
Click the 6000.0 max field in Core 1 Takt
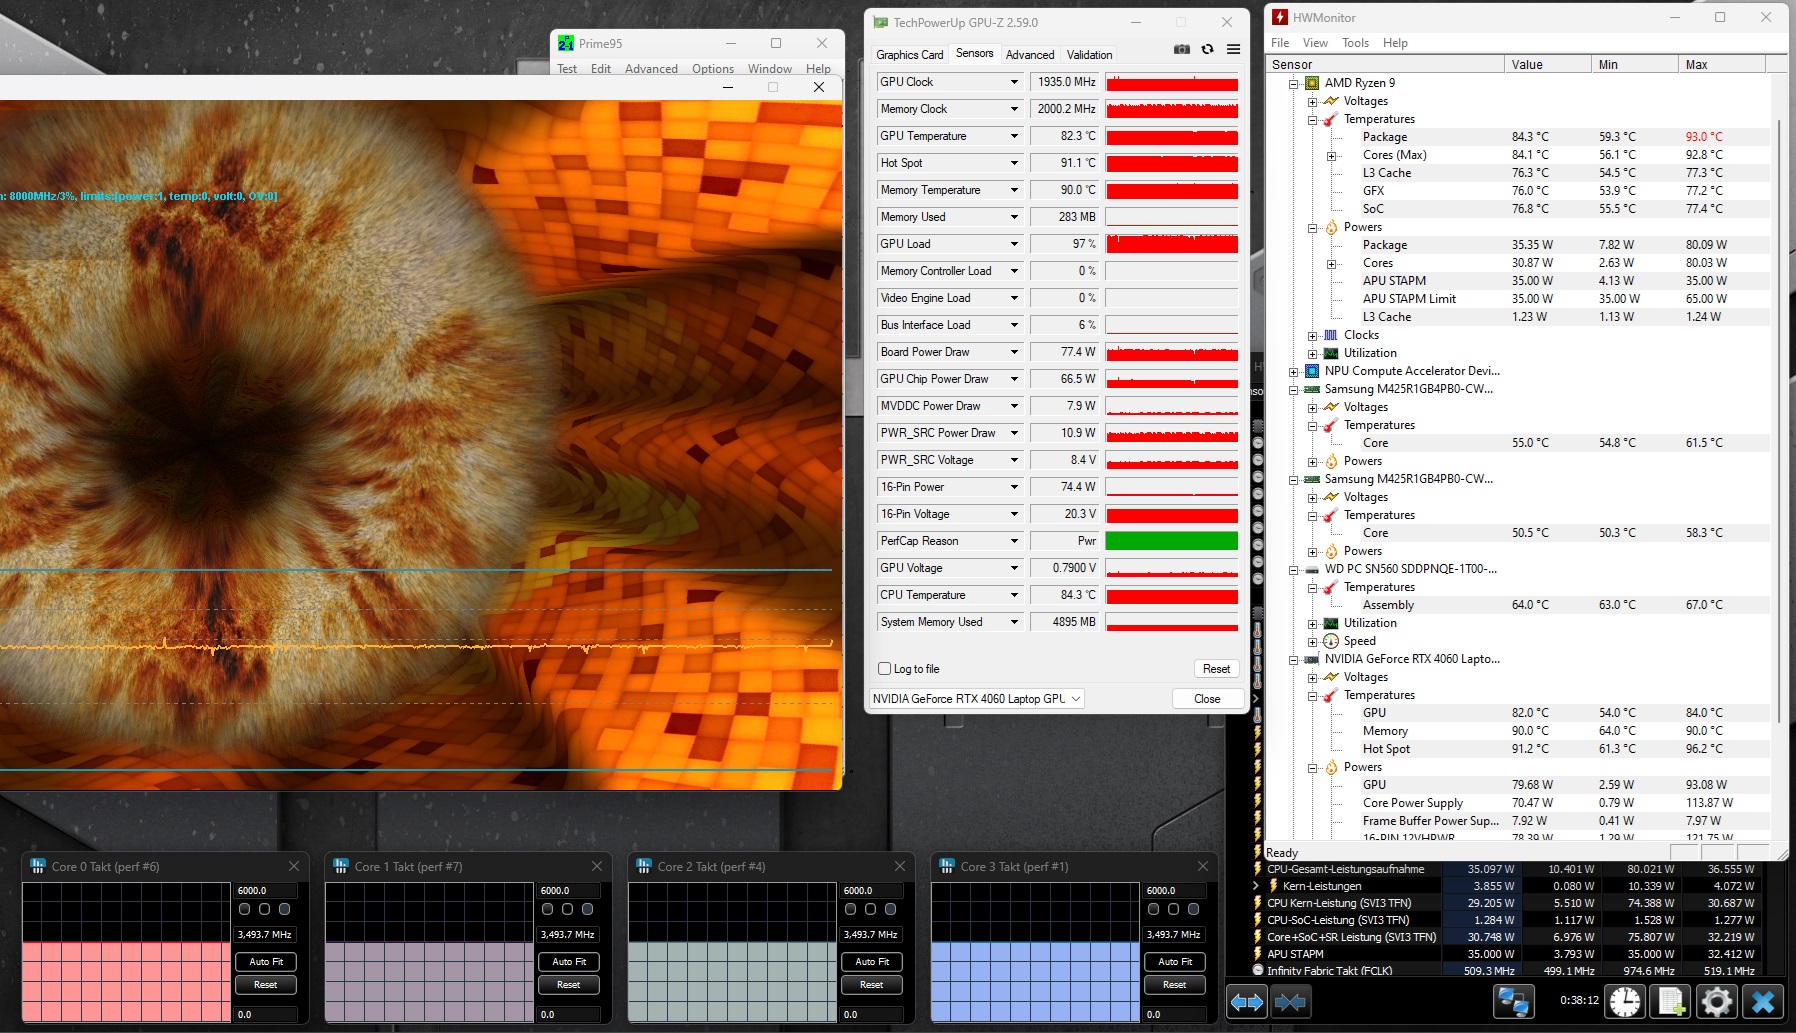coord(570,890)
